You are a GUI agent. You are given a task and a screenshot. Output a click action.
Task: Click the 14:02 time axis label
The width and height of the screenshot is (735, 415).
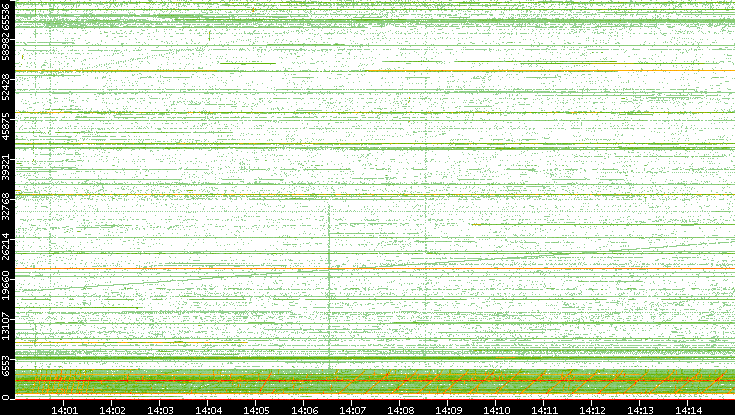click(113, 408)
